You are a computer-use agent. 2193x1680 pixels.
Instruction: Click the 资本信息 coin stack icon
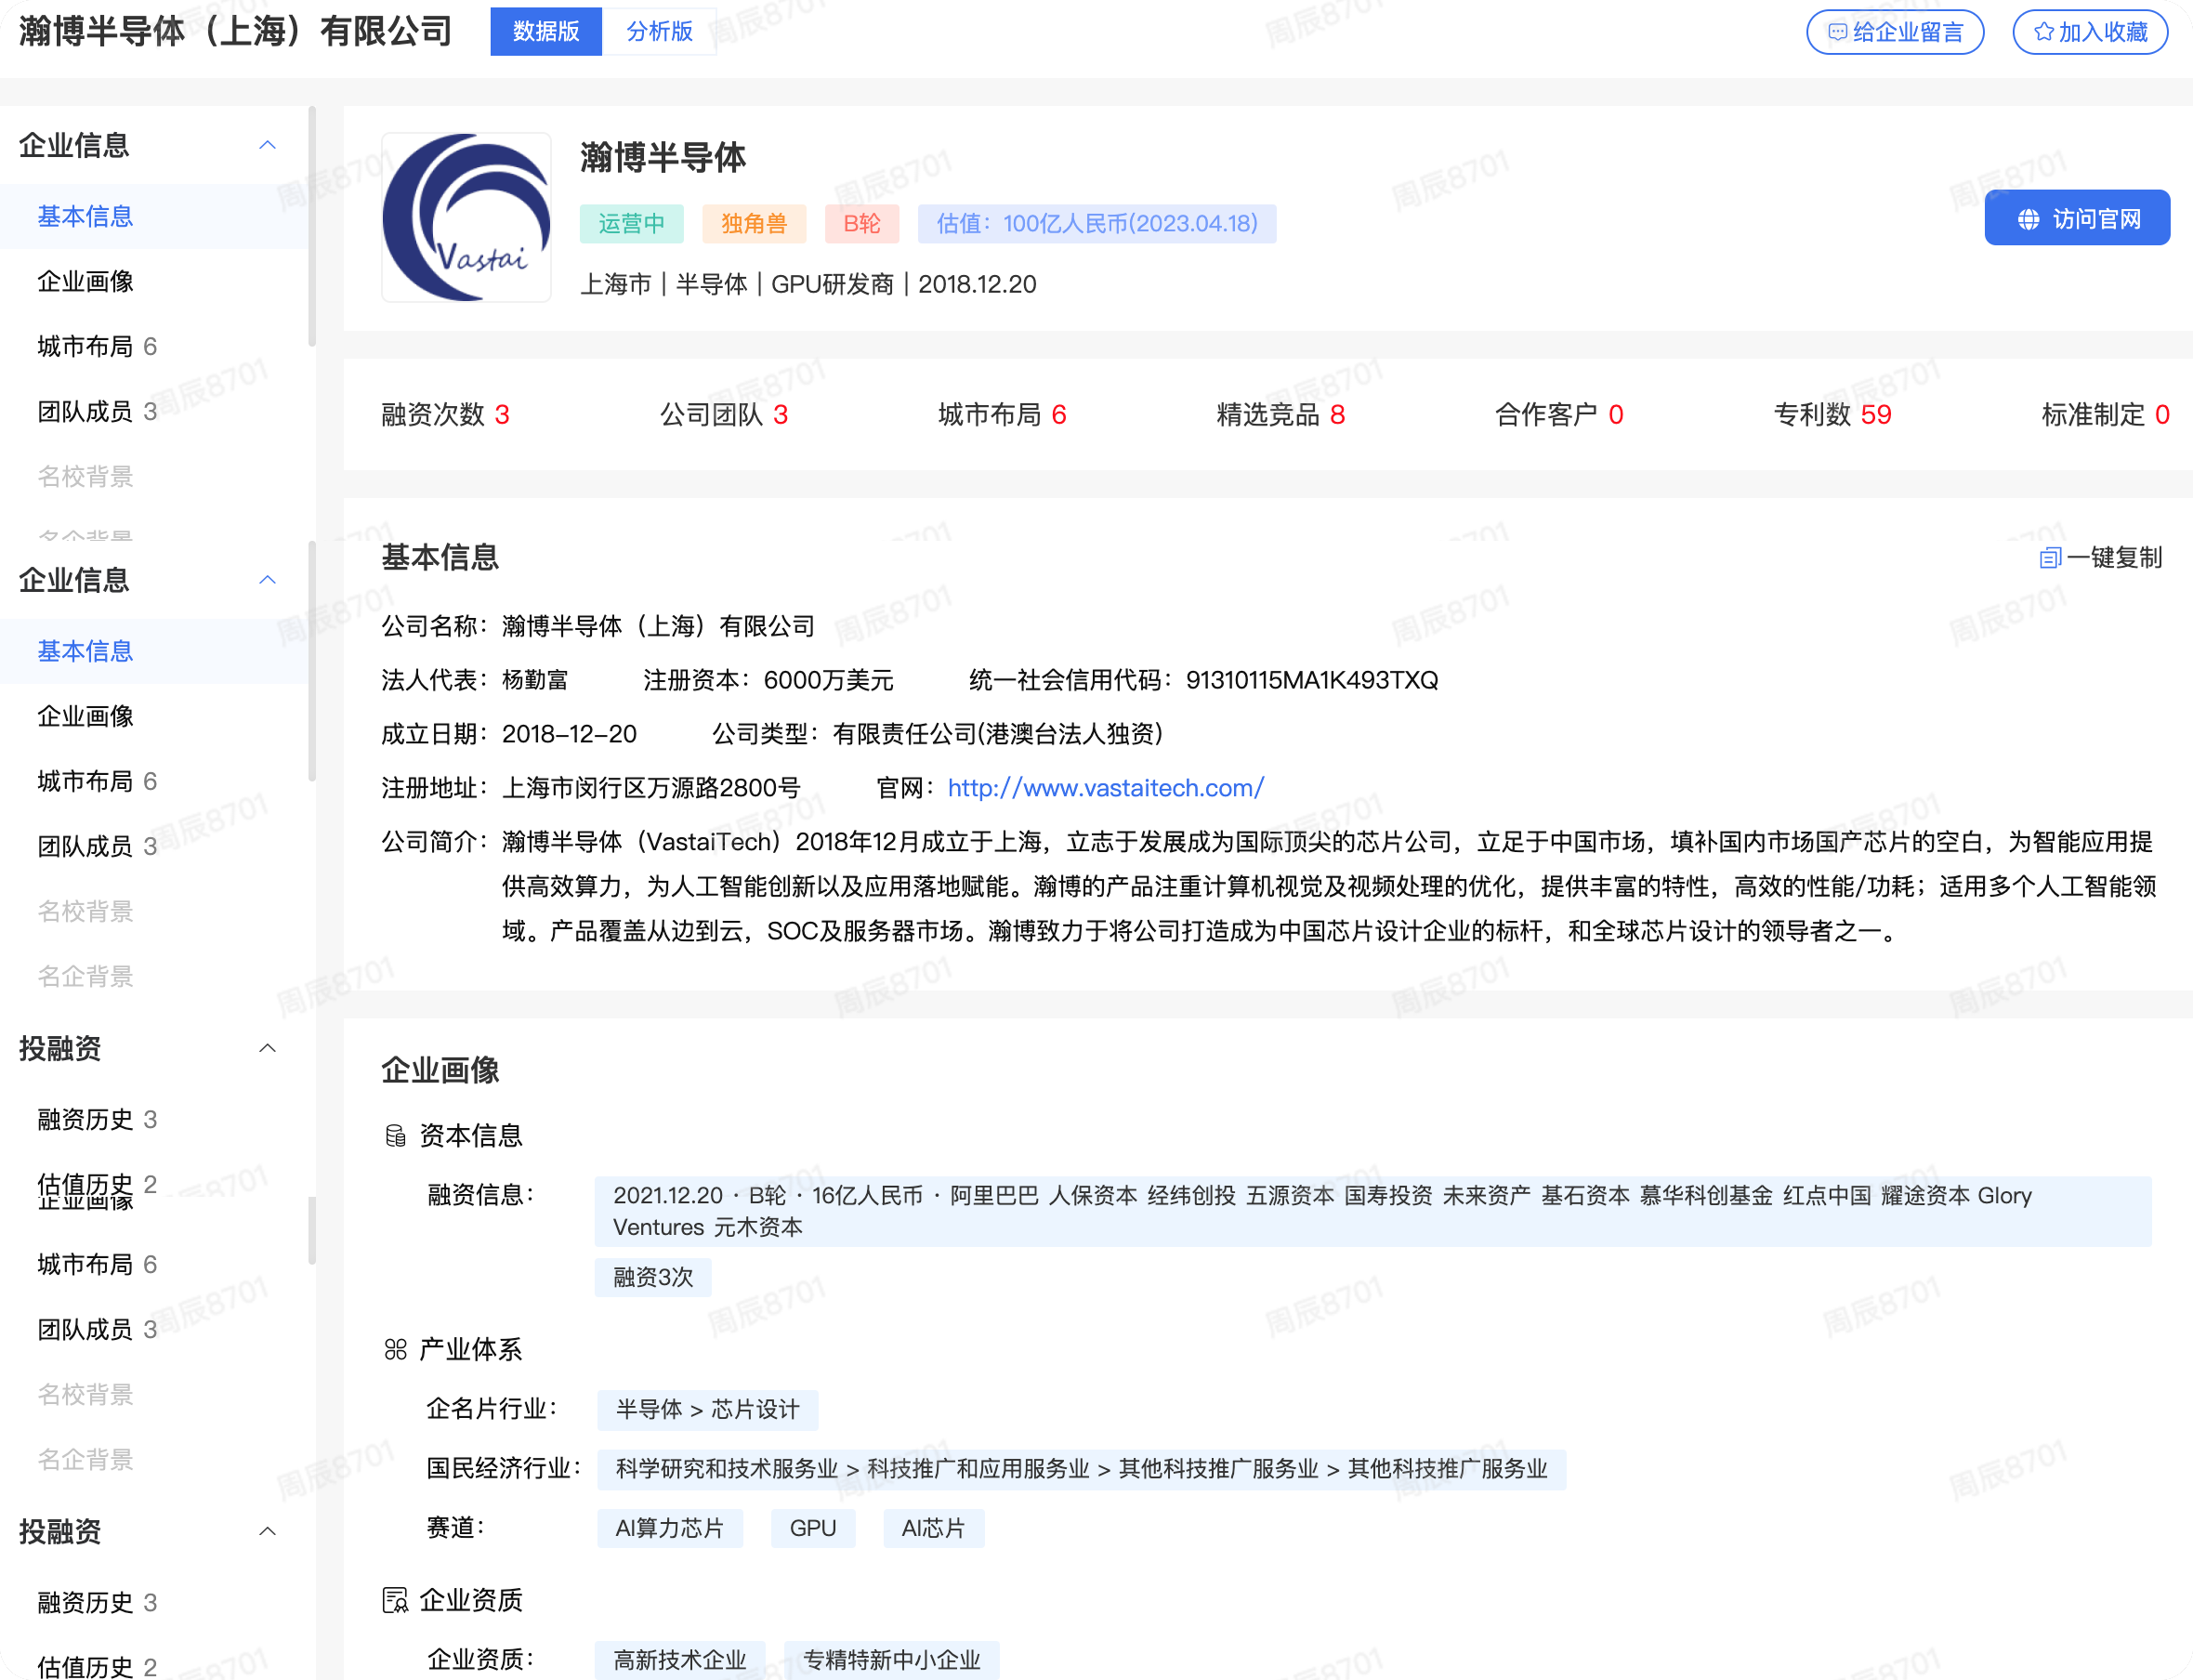[x=395, y=1136]
